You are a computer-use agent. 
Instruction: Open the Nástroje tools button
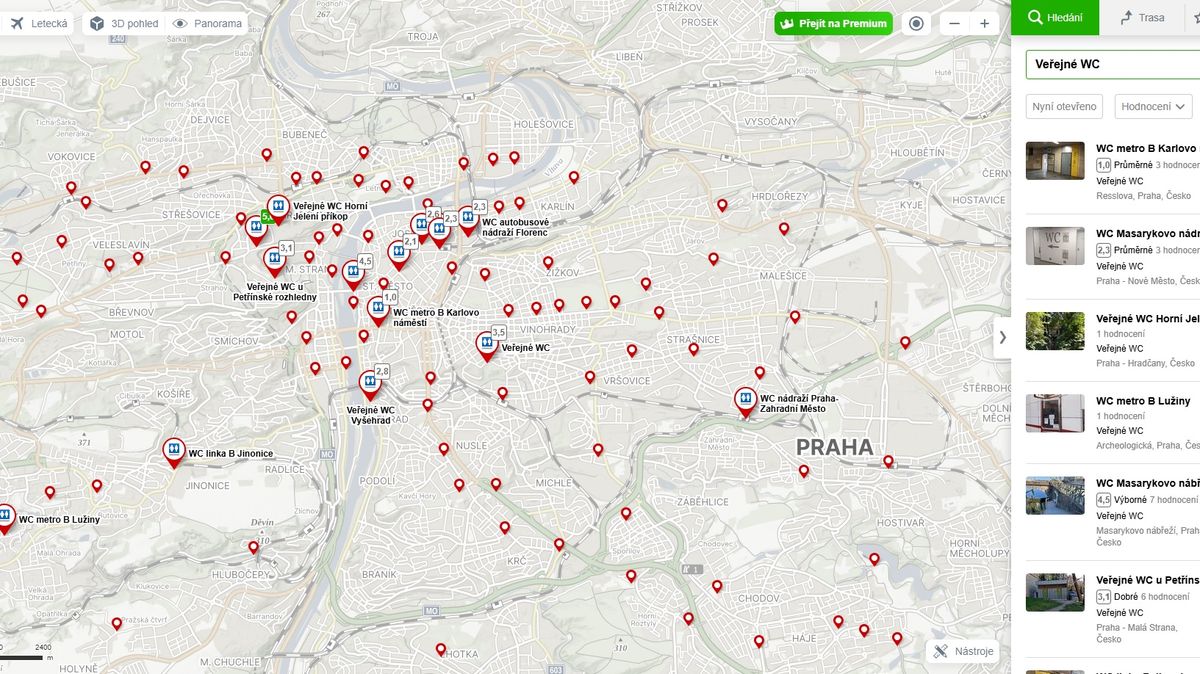[x=963, y=651]
